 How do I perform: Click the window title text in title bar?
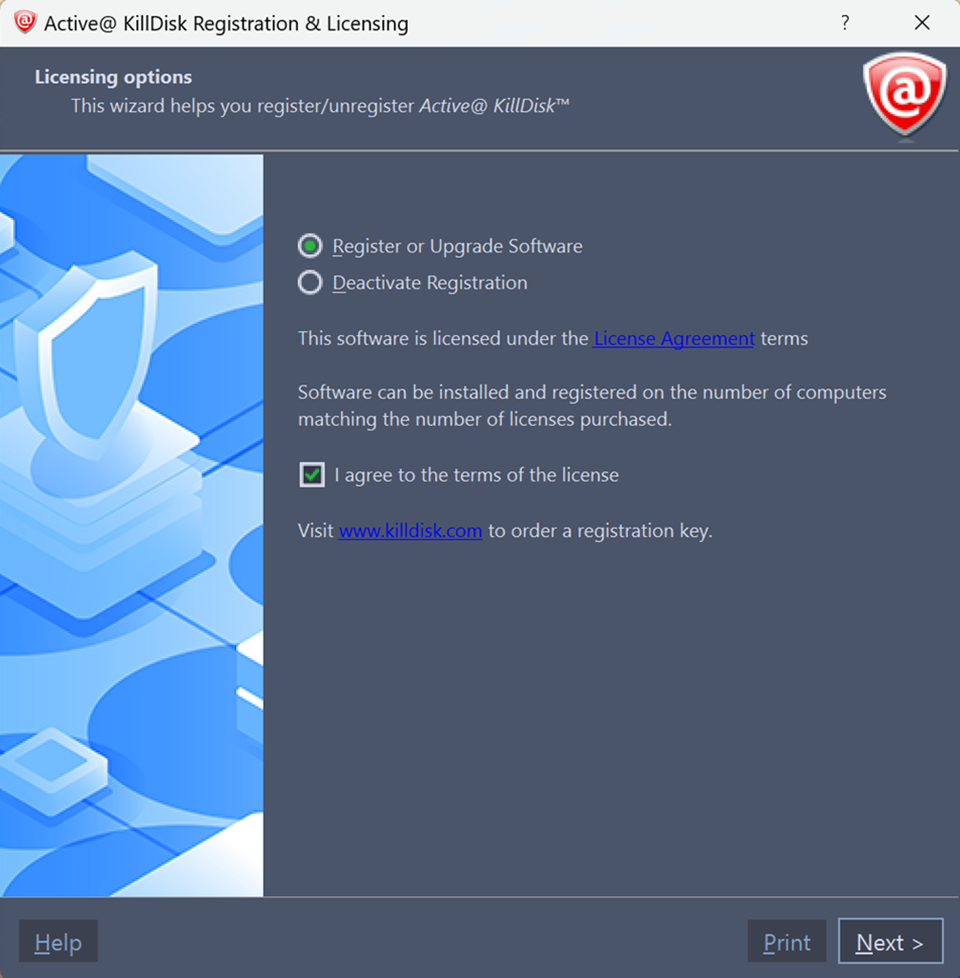click(226, 23)
